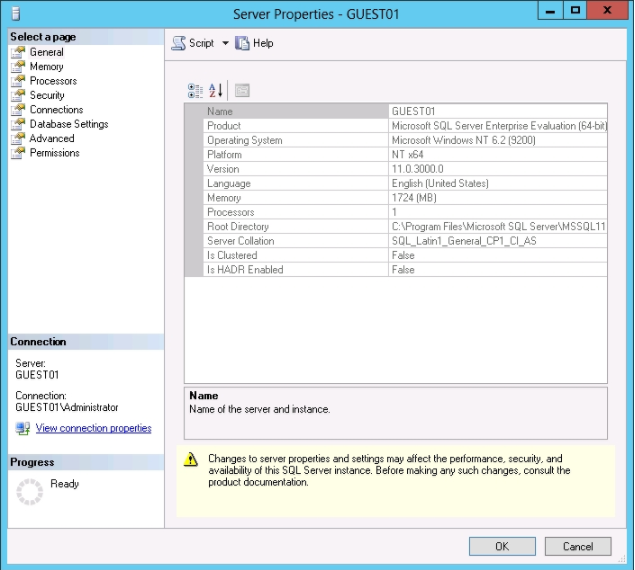This screenshot has width=635, height=570.
Task: Select the Connections page
Action: tap(56, 110)
